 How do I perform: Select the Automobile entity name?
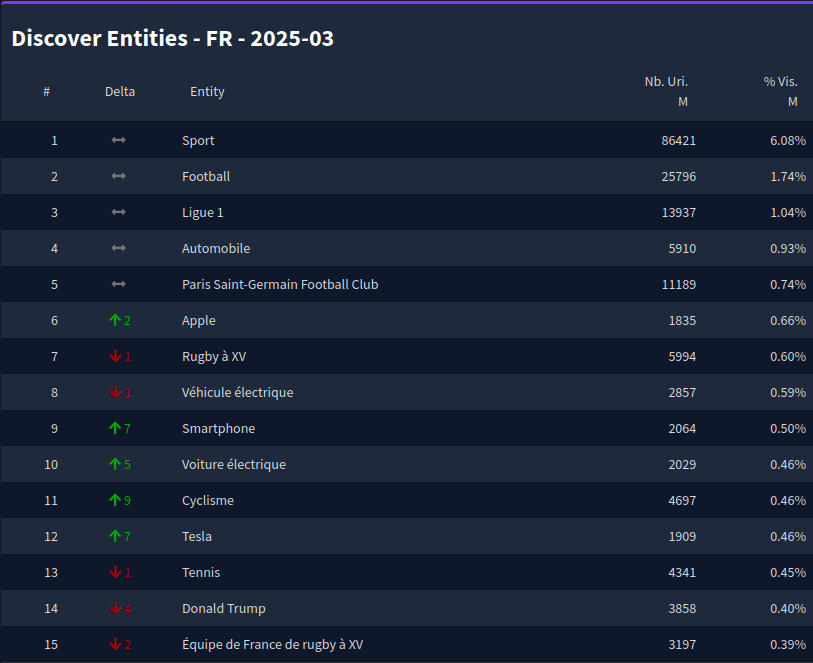(216, 248)
